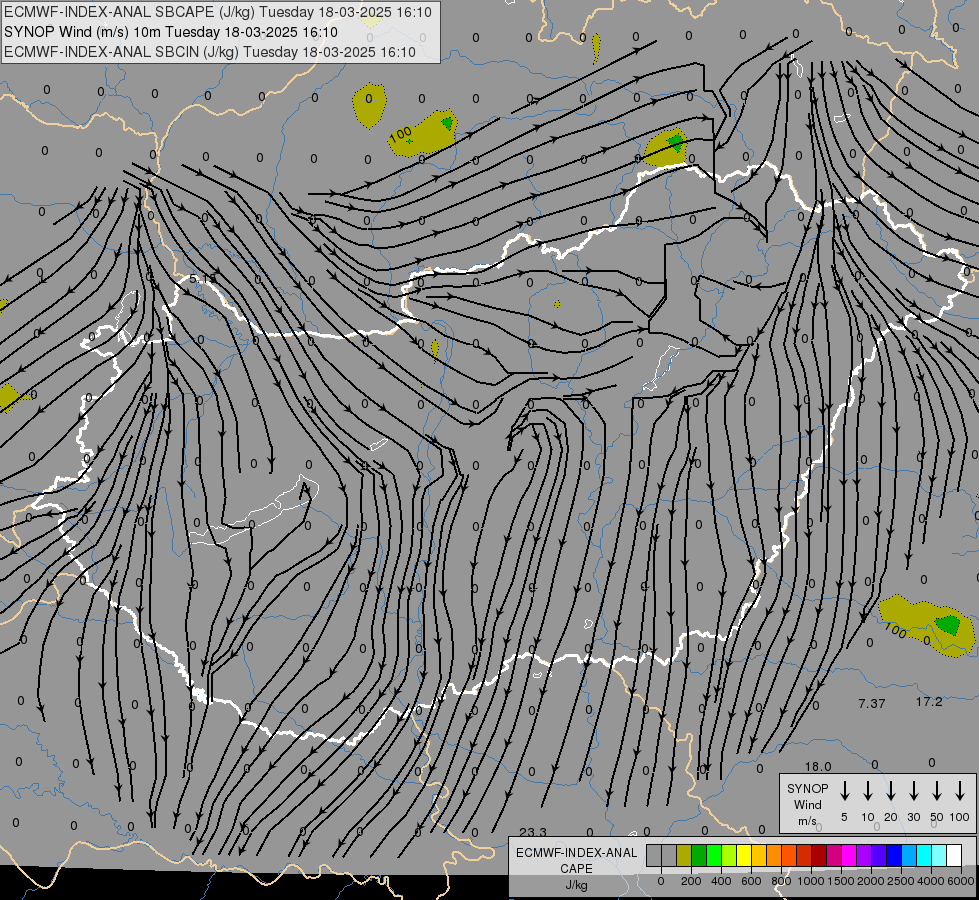Click the 50 m/s wind arrow in legend
The height and width of the screenshot is (900, 979).
(x=937, y=791)
